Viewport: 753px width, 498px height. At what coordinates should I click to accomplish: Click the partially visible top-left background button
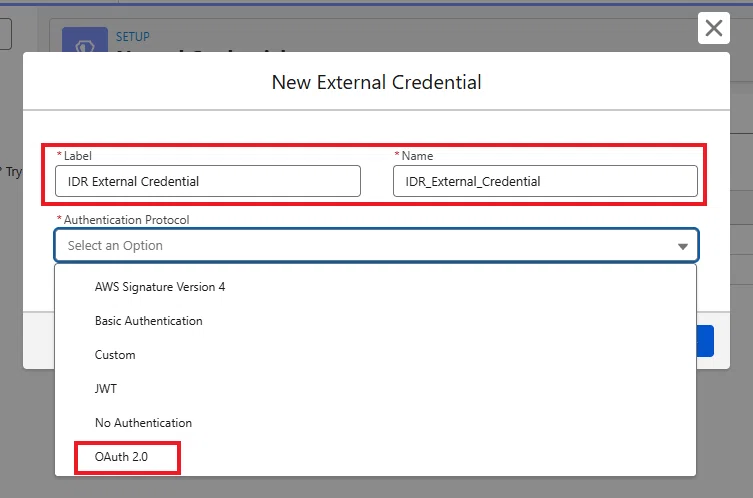click(x=6, y=34)
